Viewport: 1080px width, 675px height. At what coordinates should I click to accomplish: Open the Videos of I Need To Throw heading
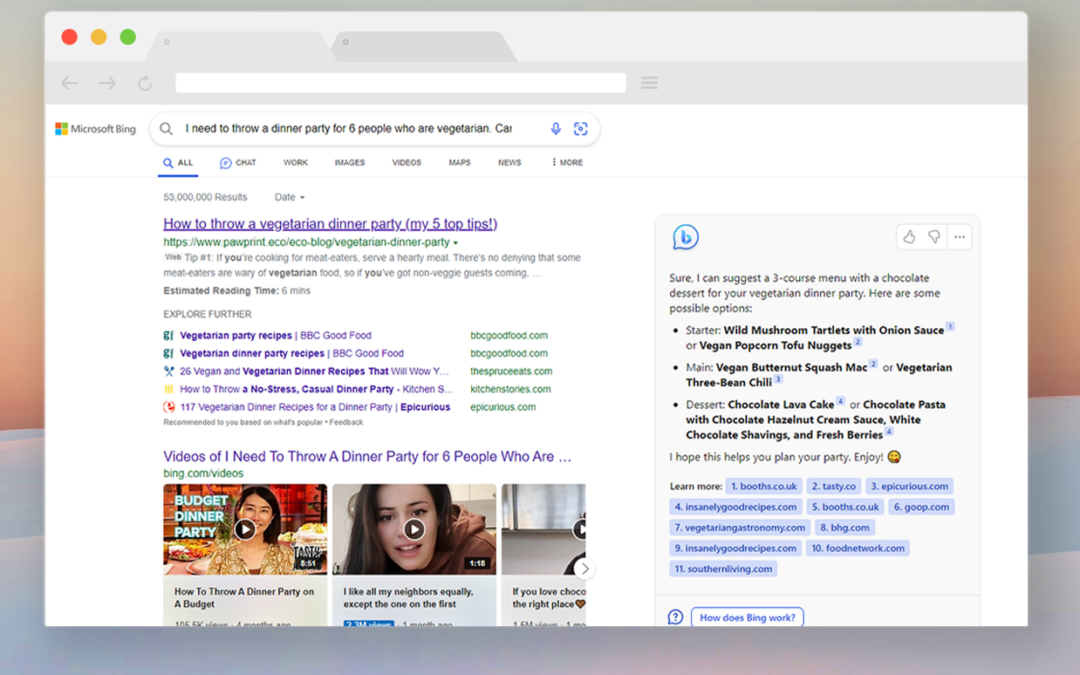click(367, 457)
